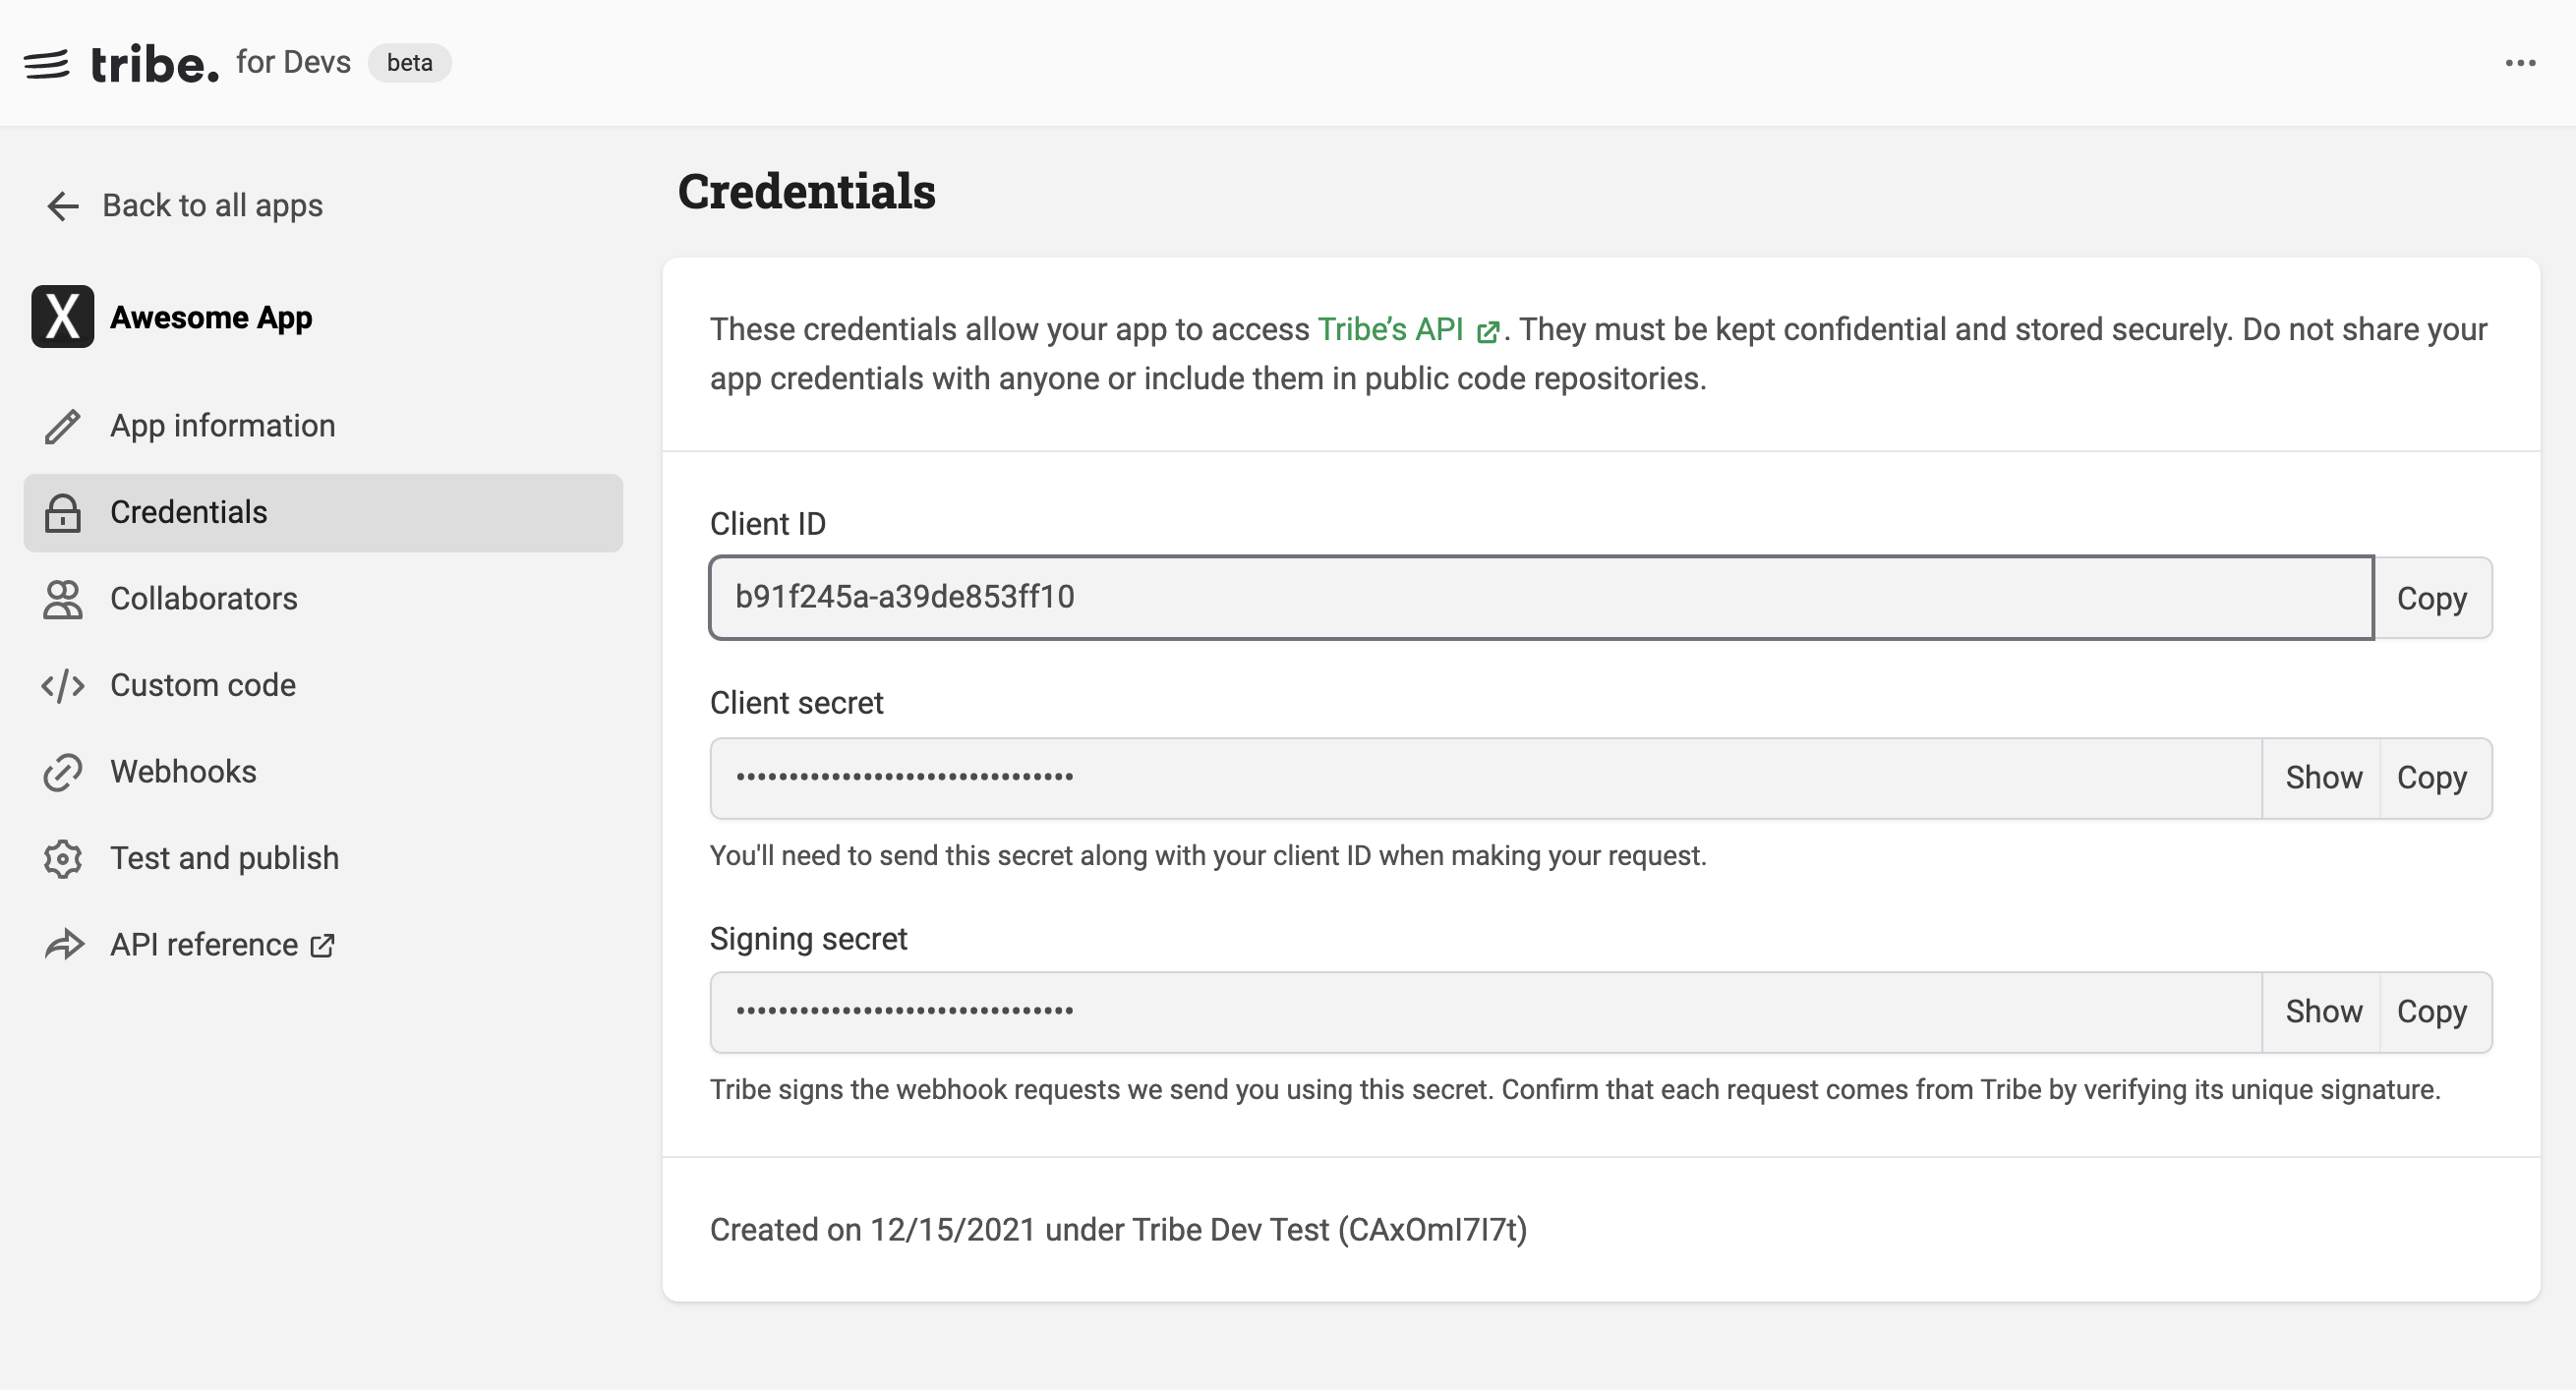Image resolution: width=2576 pixels, height=1390 pixels.
Task: Click the Awesome App X logo
Action: tap(62, 317)
